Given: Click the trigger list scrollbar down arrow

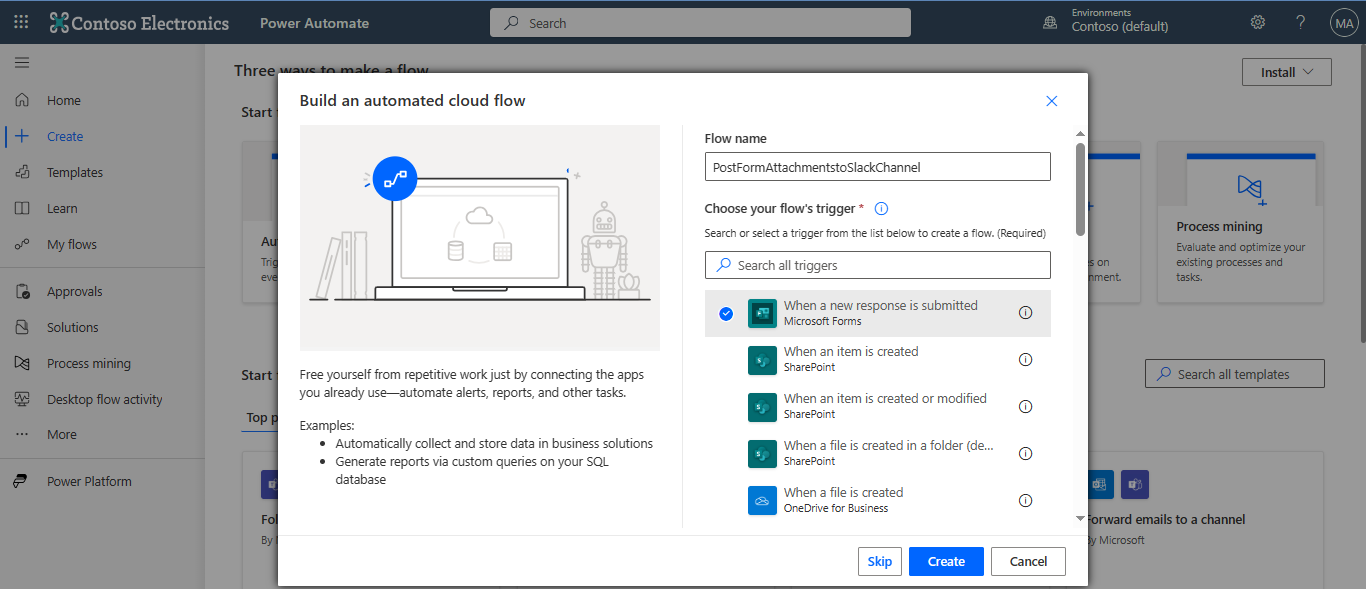Looking at the screenshot, I should coord(1080,518).
